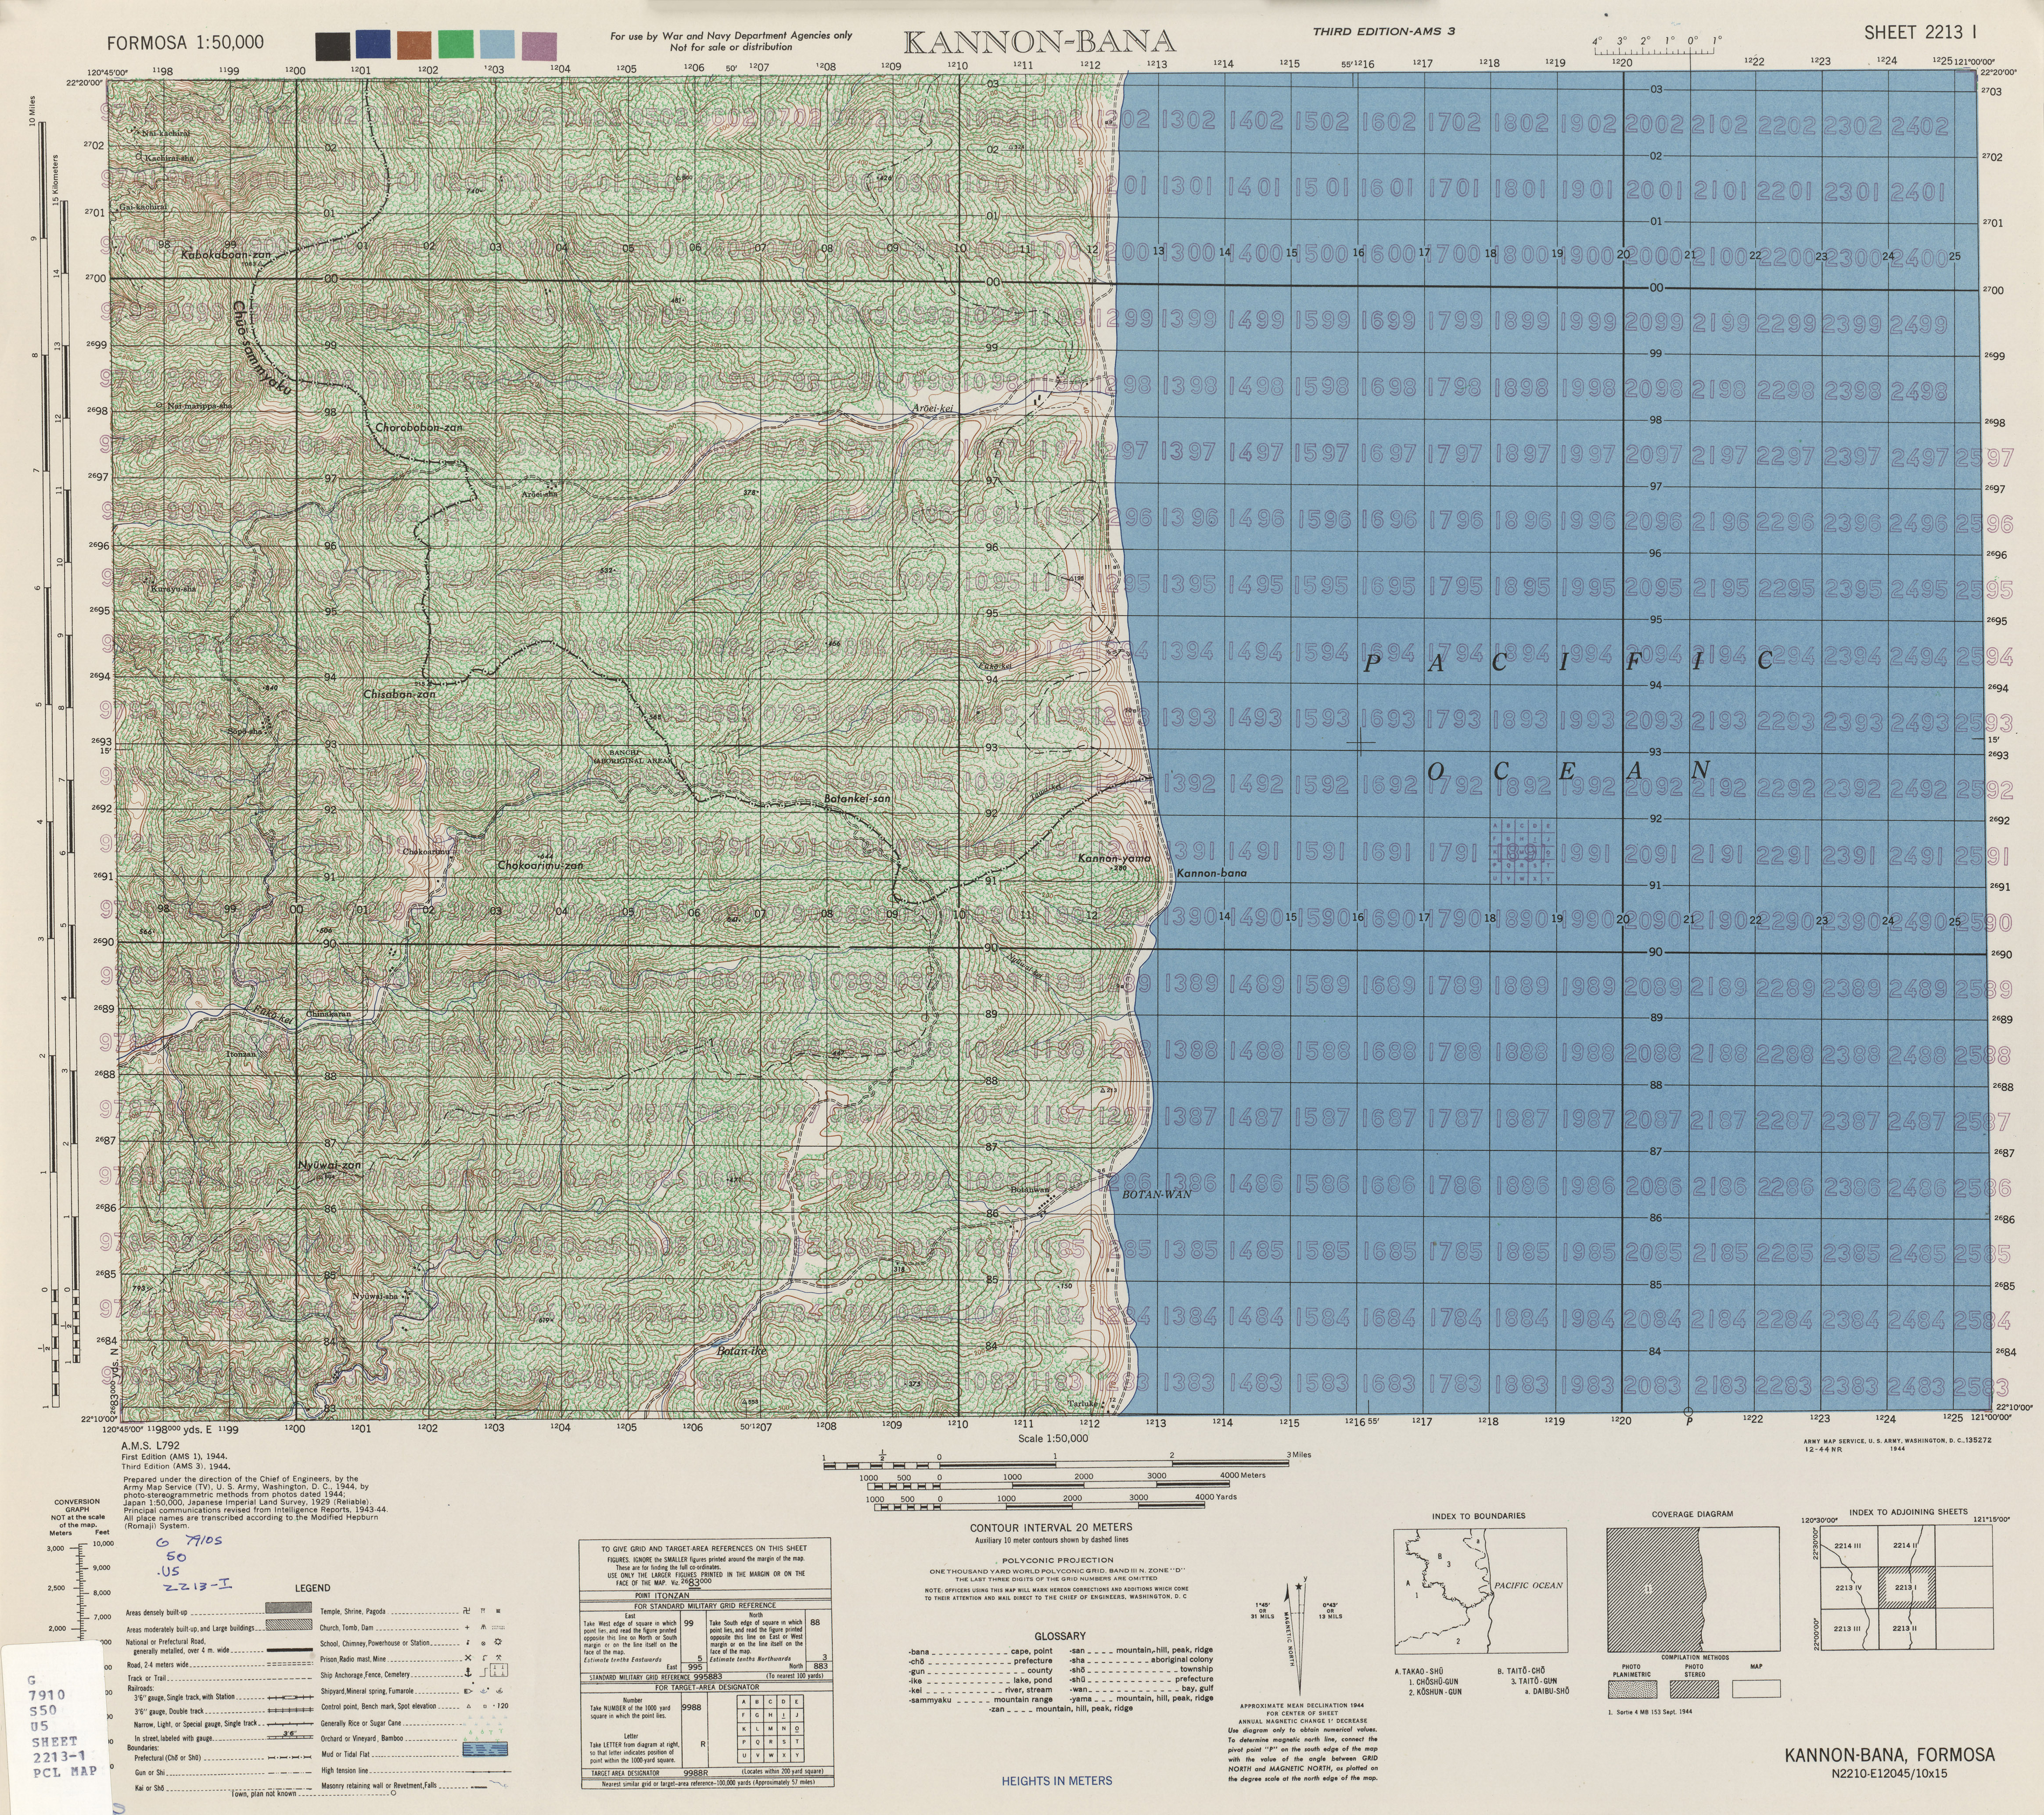Click the Mud or Tidal Flat legend pattern
Viewport: 2044px width, 1815px height.
(485, 1749)
